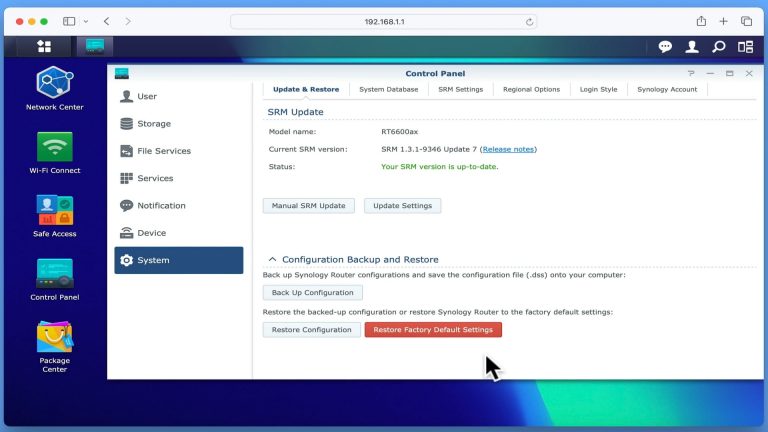Click the Control Panel window title icon
768x432 pixels.
click(x=121, y=73)
